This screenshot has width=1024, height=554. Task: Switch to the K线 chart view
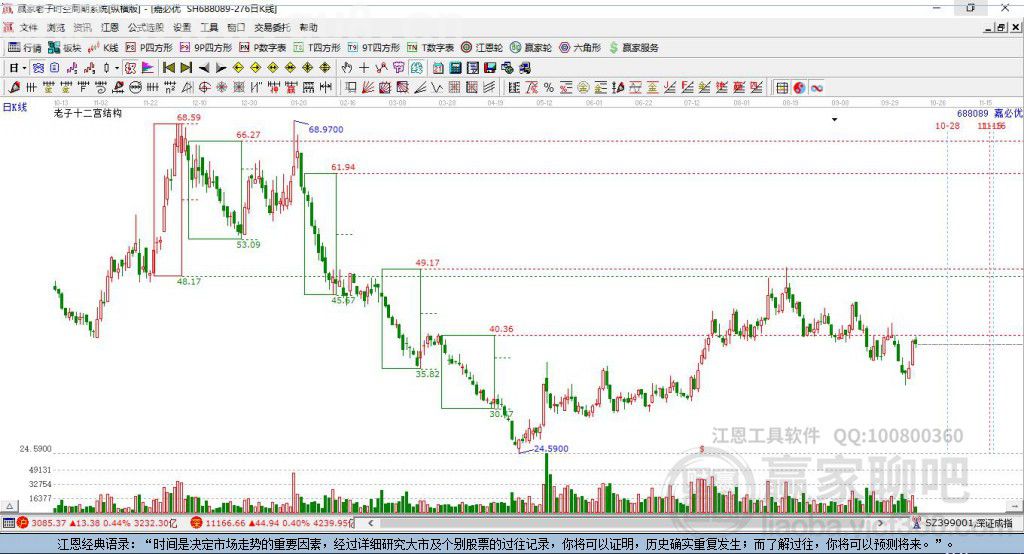tap(103, 48)
